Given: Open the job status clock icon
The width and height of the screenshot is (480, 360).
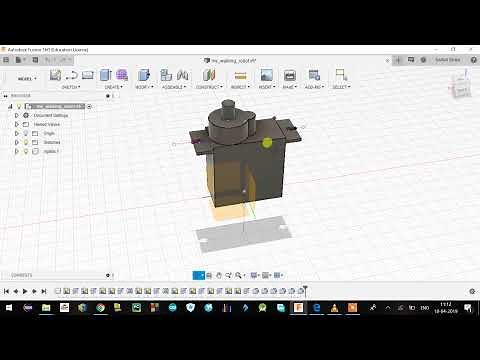Looking at the screenshot, I should pos(423,60).
